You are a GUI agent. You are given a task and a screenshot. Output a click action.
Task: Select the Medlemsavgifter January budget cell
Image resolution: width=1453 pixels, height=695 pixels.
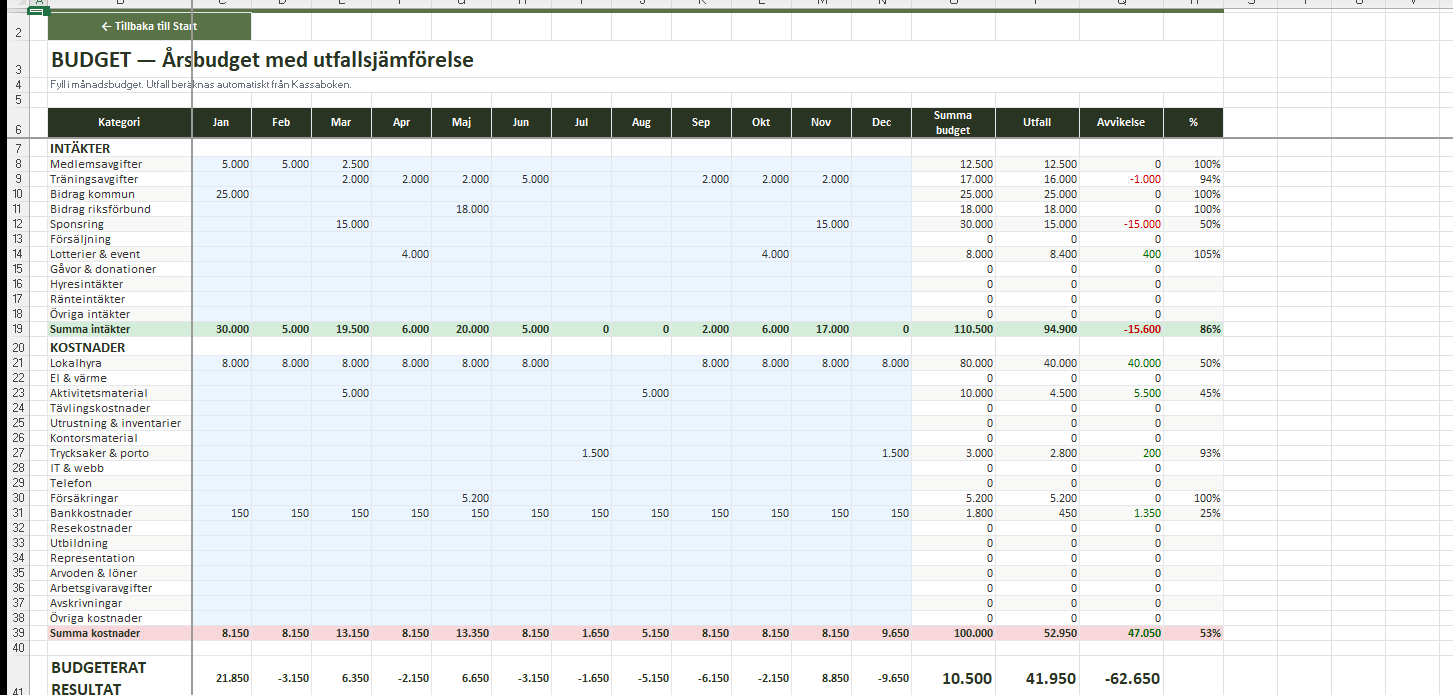point(221,164)
